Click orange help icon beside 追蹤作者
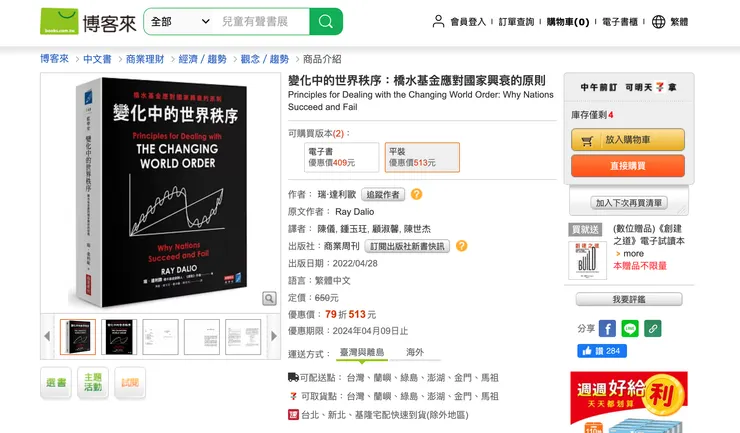 [416, 194]
